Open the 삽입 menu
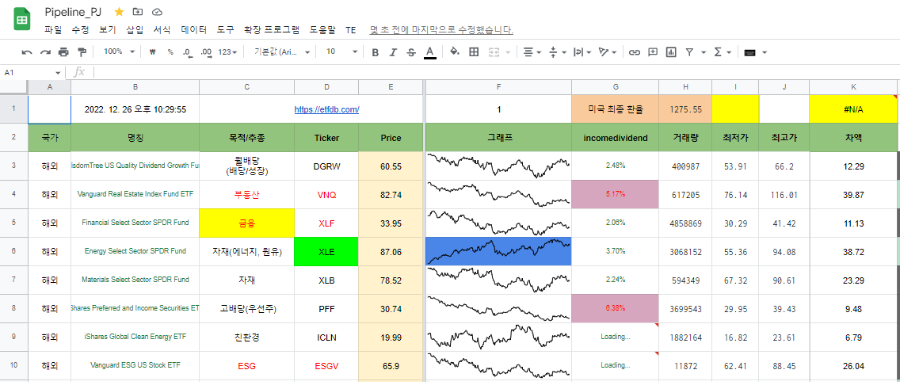 click(x=135, y=30)
